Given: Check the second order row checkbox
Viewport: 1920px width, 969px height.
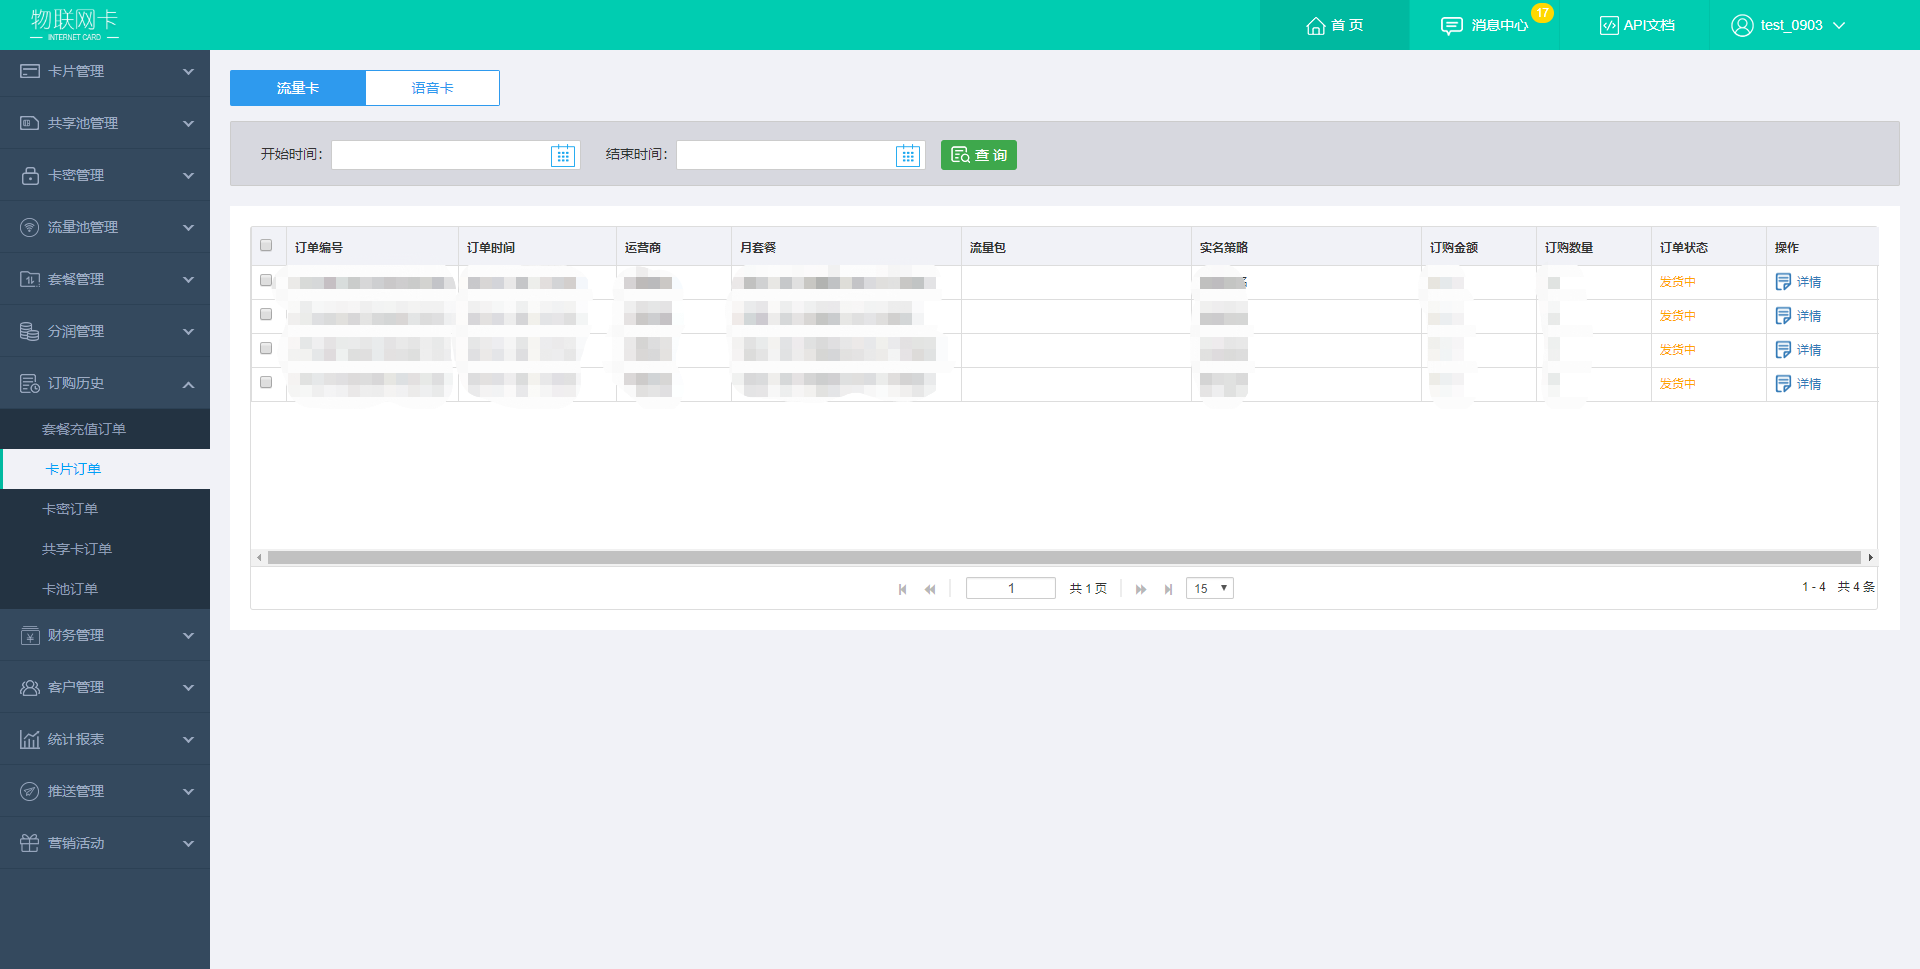Looking at the screenshot, I should [x=266, y=314].
